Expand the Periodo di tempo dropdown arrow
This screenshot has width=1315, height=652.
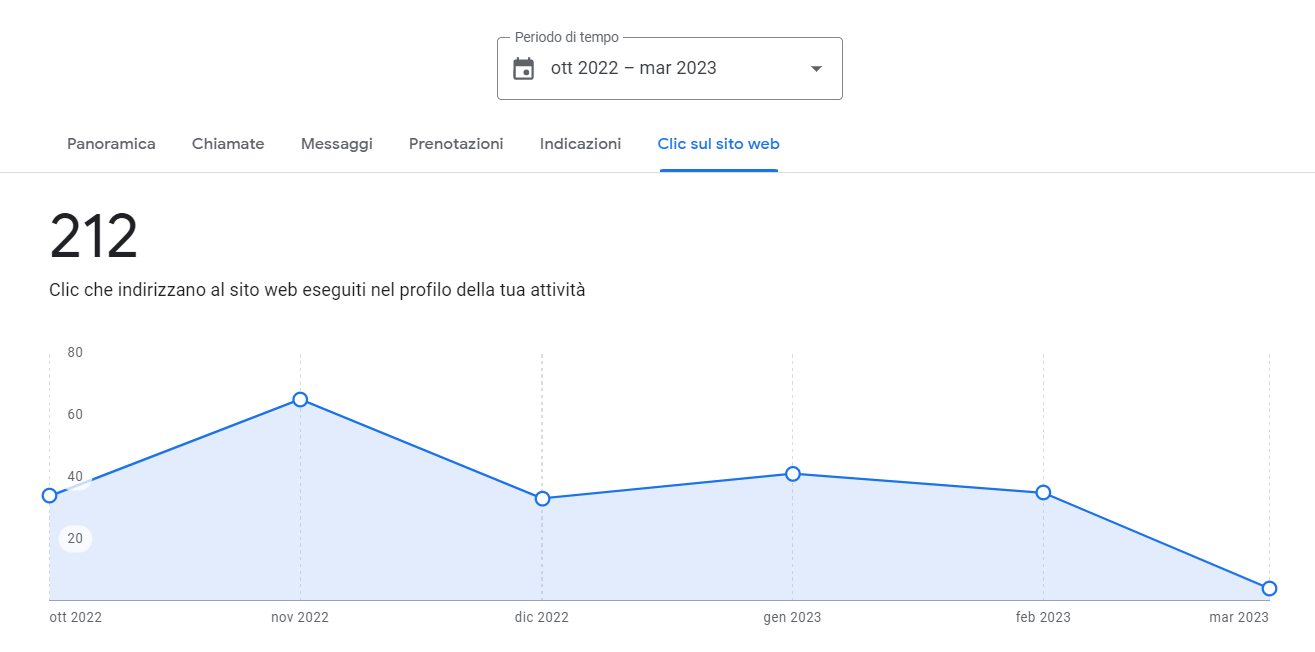coord(816,69)
